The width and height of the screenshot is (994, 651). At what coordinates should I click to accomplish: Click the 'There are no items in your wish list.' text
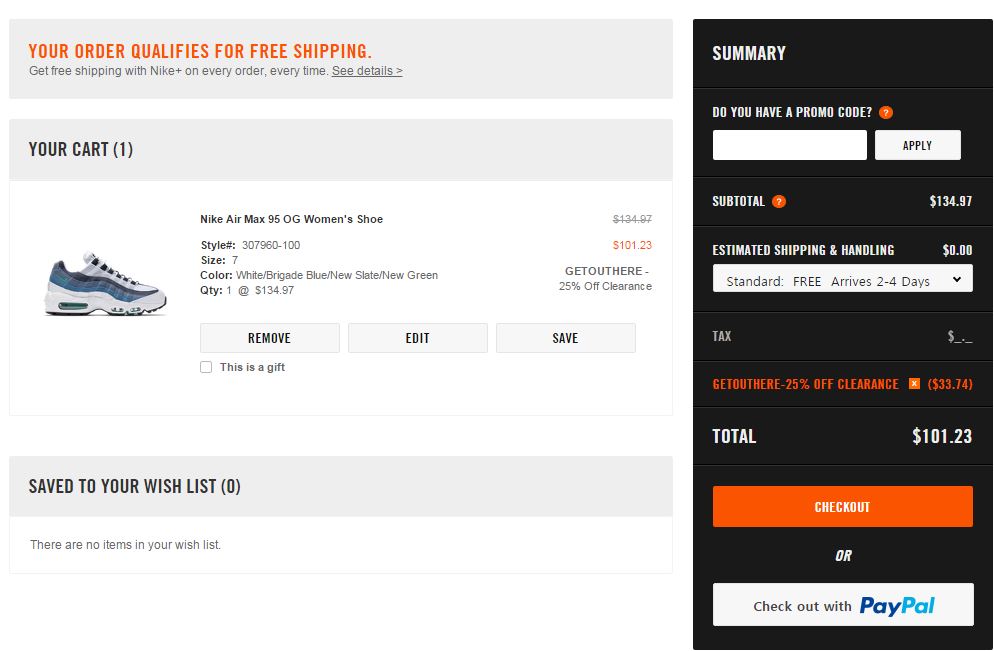[126, 545]
